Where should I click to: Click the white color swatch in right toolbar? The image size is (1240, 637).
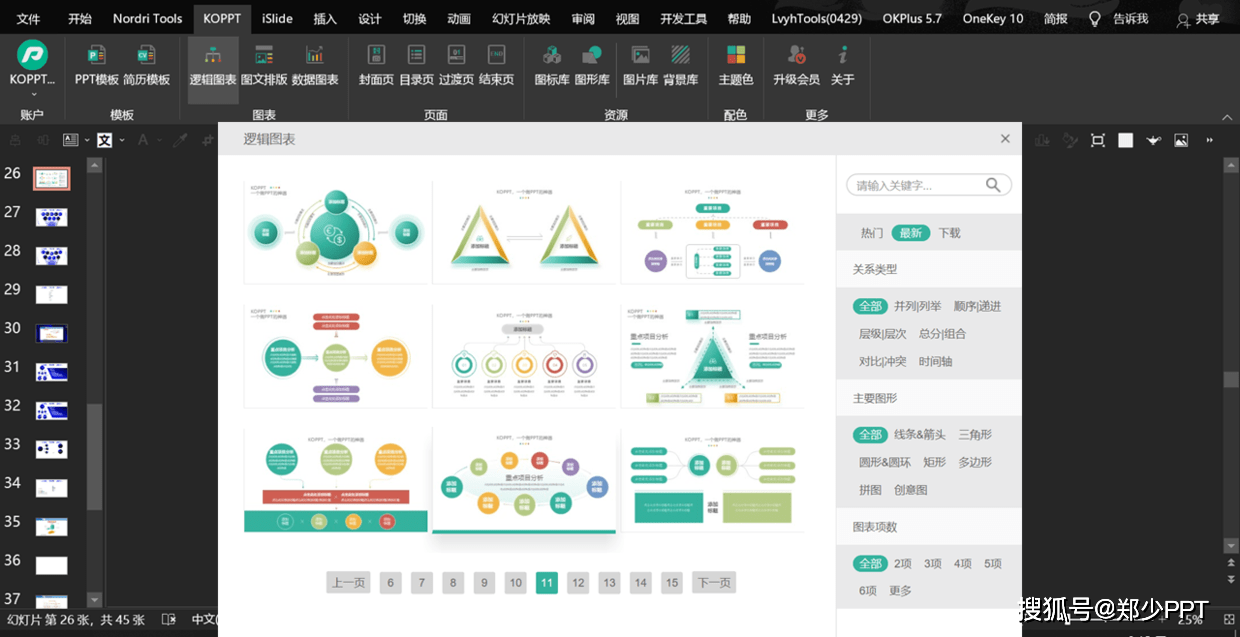[x=1126, y=140]
